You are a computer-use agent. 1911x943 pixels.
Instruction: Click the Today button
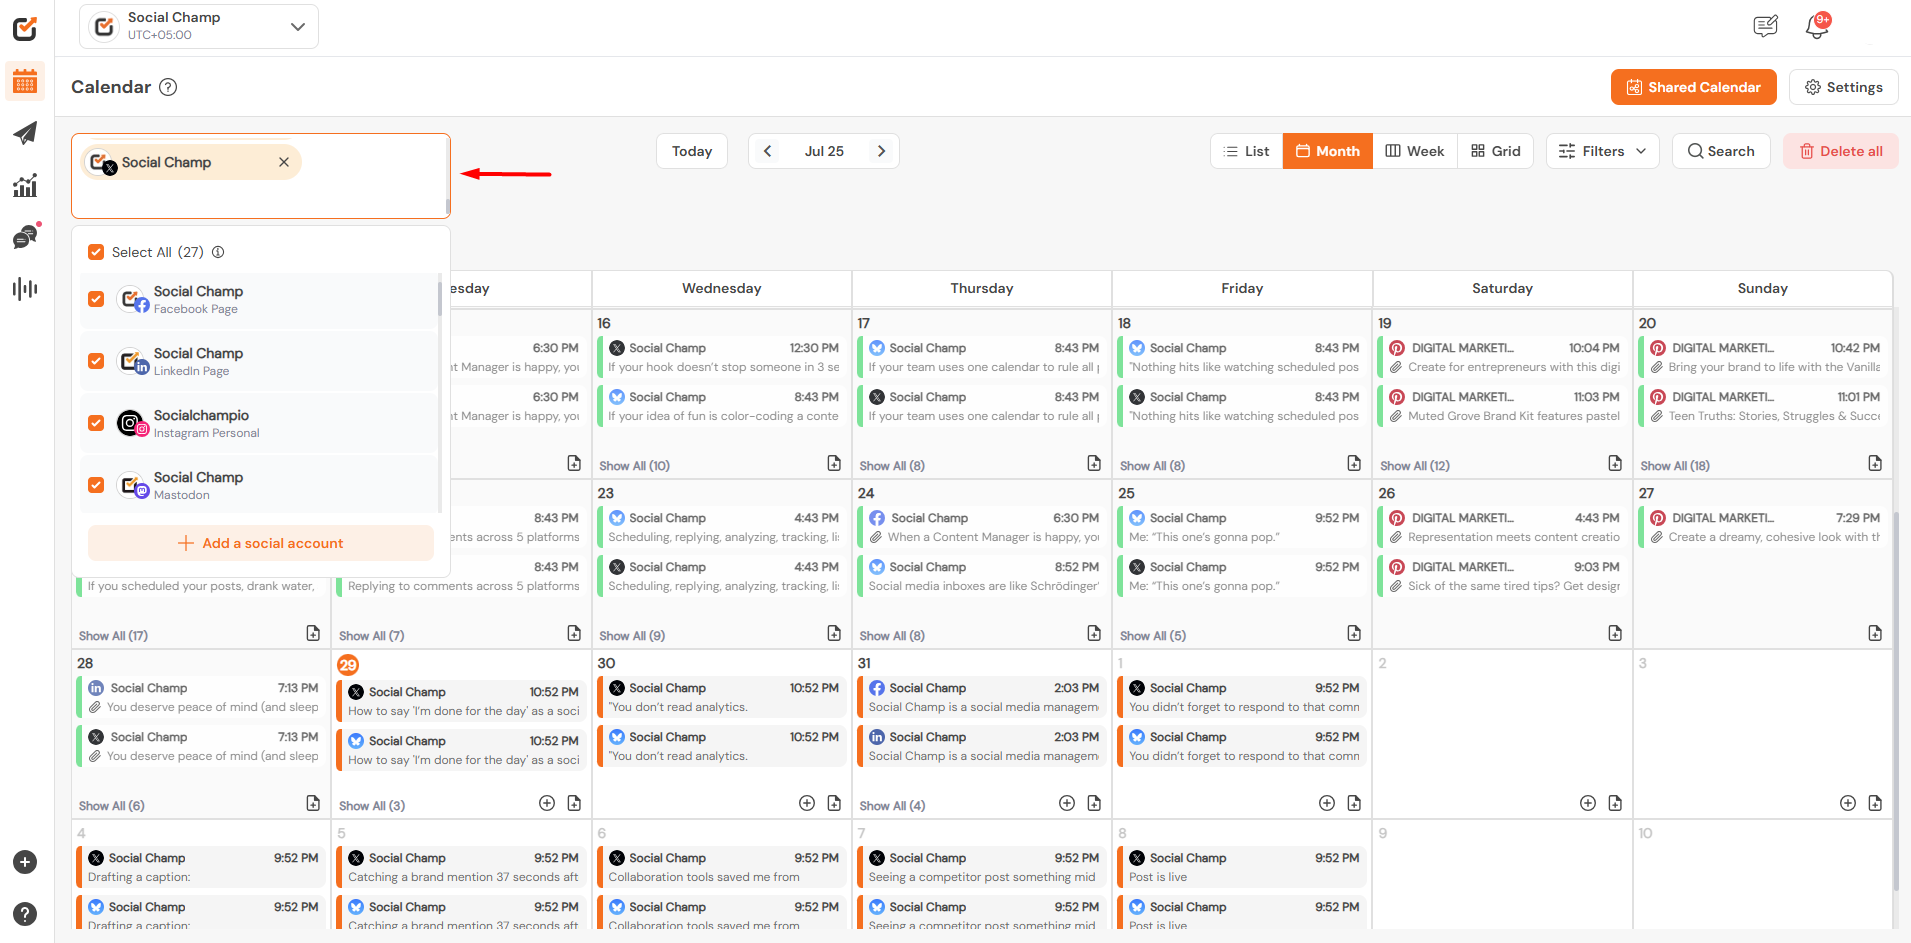692,151
